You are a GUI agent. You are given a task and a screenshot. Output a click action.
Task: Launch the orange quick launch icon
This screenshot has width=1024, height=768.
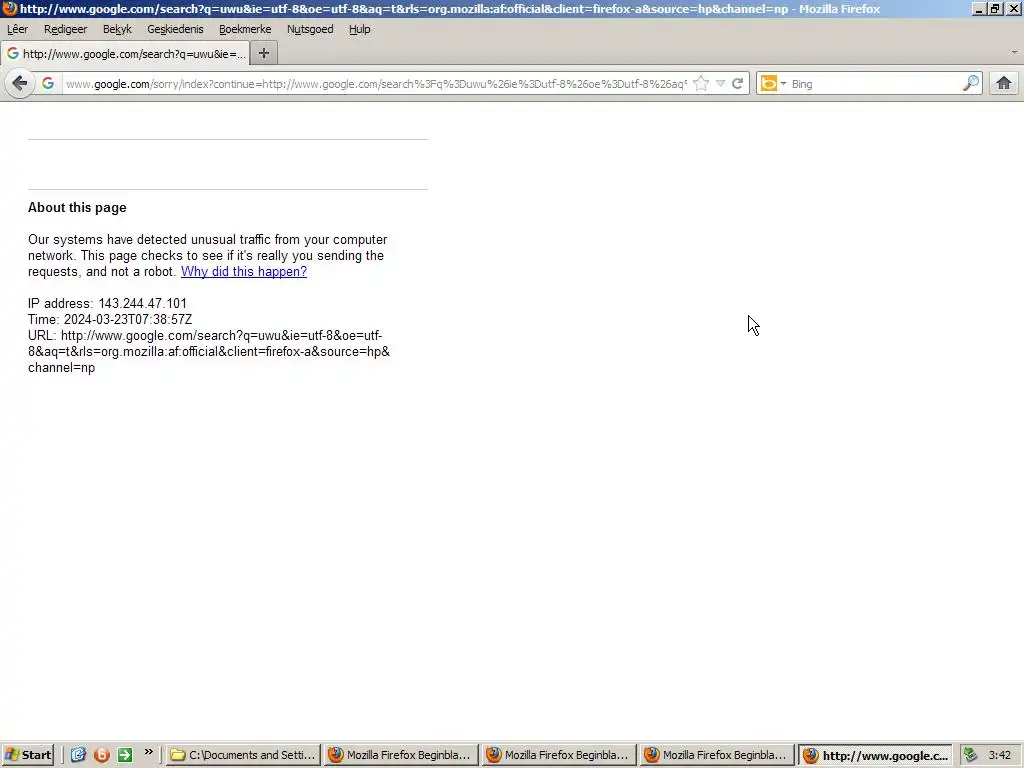click(x=102, y=755)
